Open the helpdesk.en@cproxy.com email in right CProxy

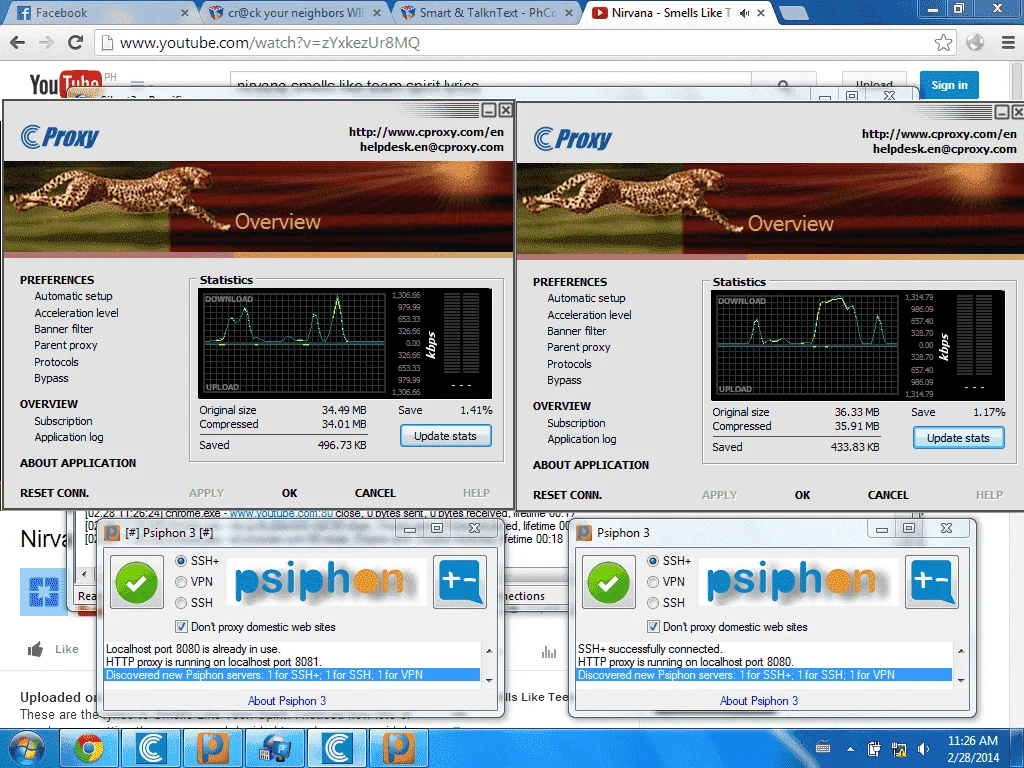[x=944, y=149]
